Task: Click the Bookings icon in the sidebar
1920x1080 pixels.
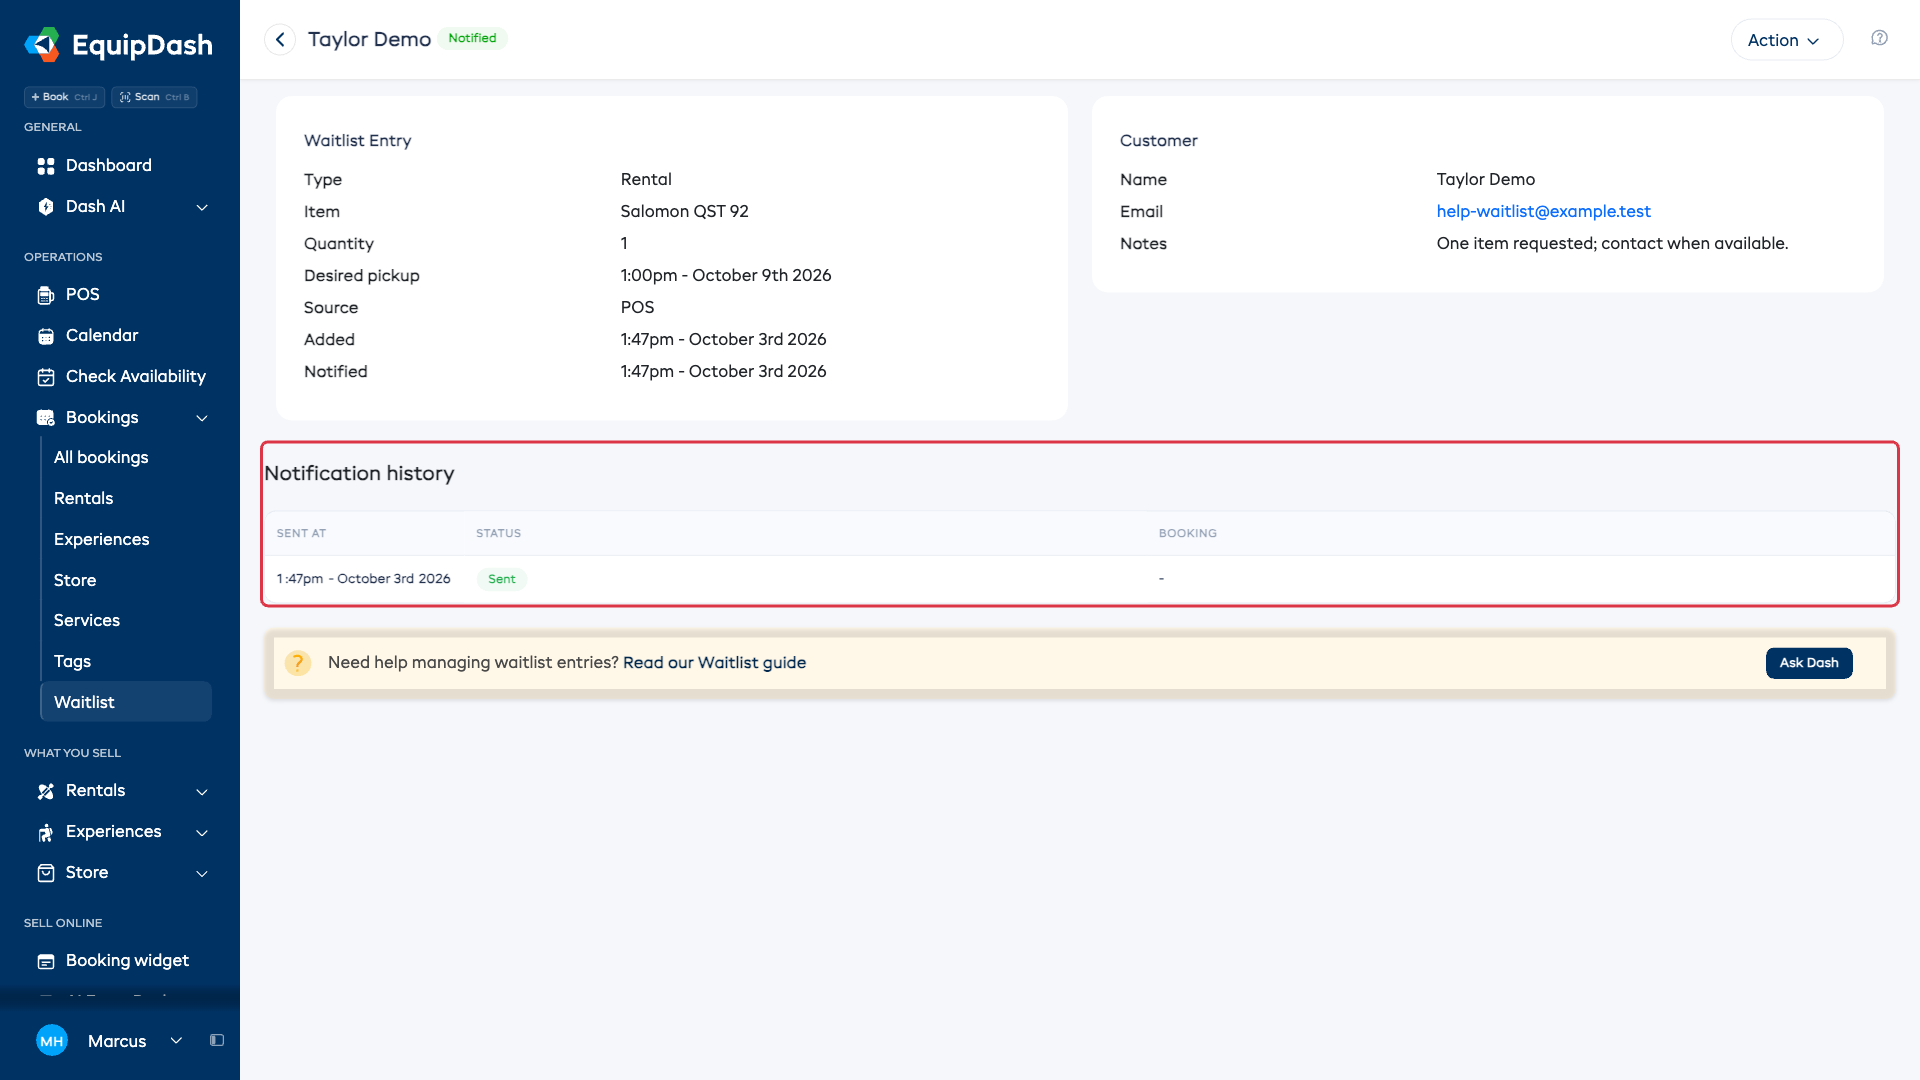Action: pyautogui.click(x=46, y=418)
